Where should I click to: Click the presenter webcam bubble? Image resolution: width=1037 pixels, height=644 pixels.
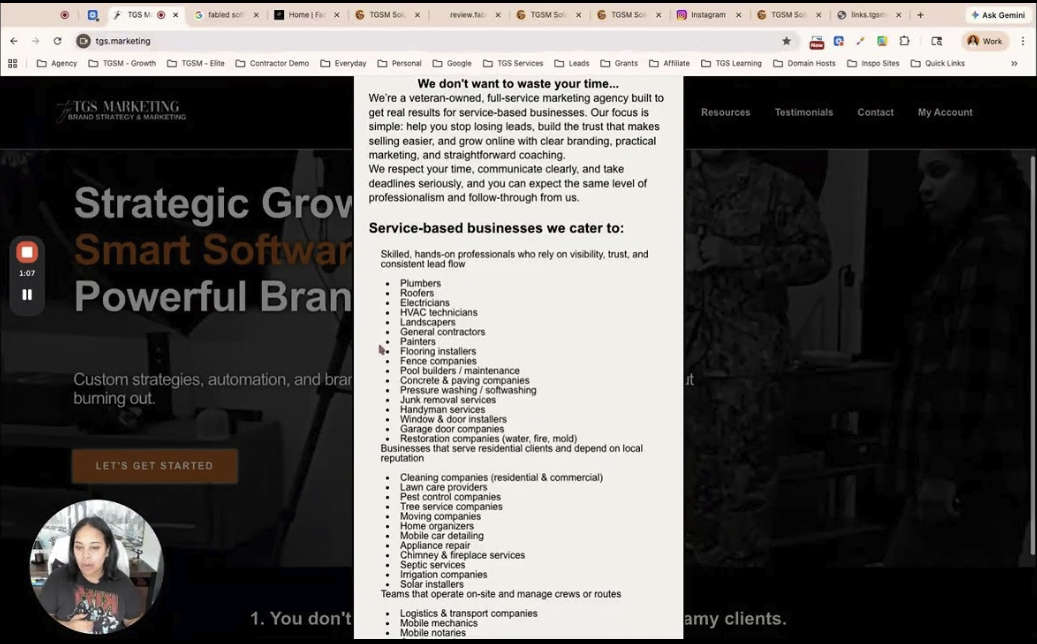click(96, 567)
